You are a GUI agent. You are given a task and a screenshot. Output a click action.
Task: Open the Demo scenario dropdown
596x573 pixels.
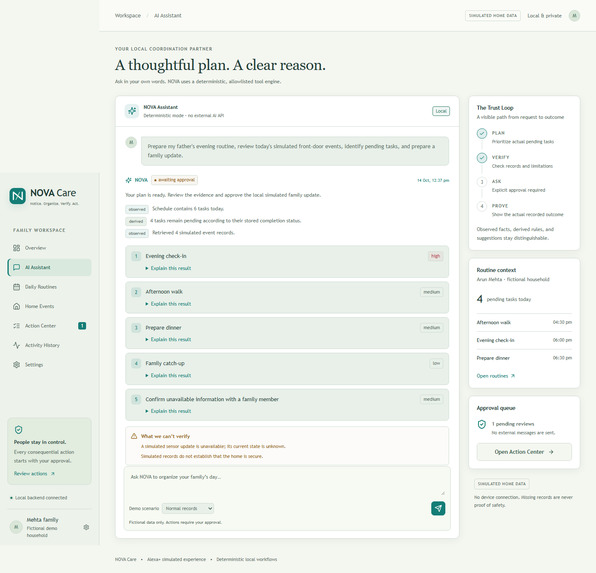click(188, 508)
